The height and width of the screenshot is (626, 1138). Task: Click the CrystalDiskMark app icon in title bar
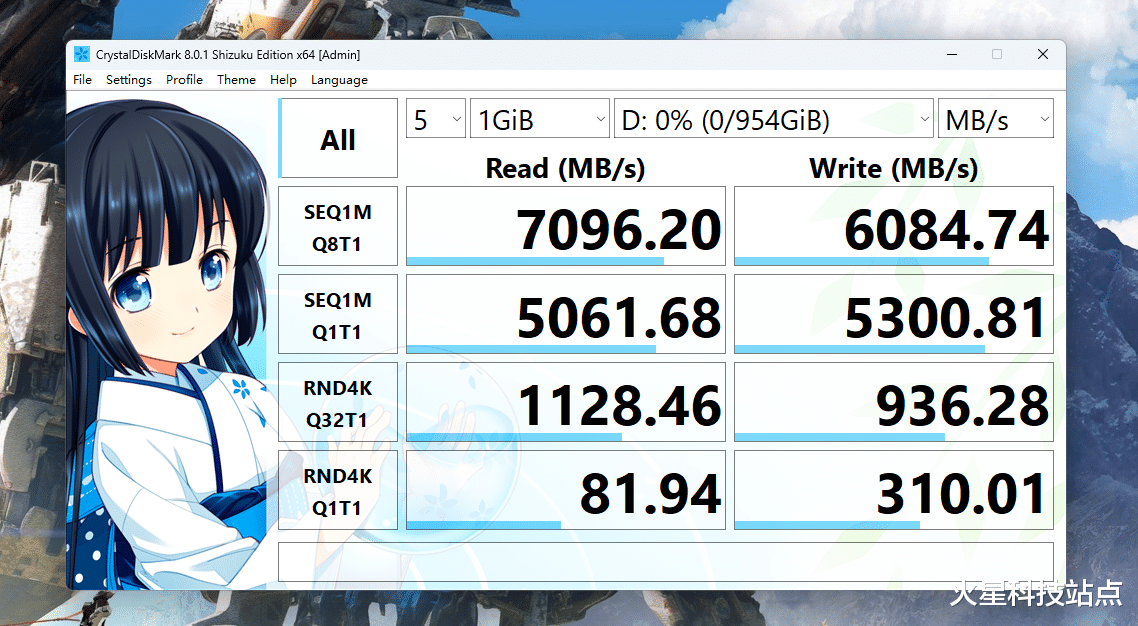tap(82, 54)
